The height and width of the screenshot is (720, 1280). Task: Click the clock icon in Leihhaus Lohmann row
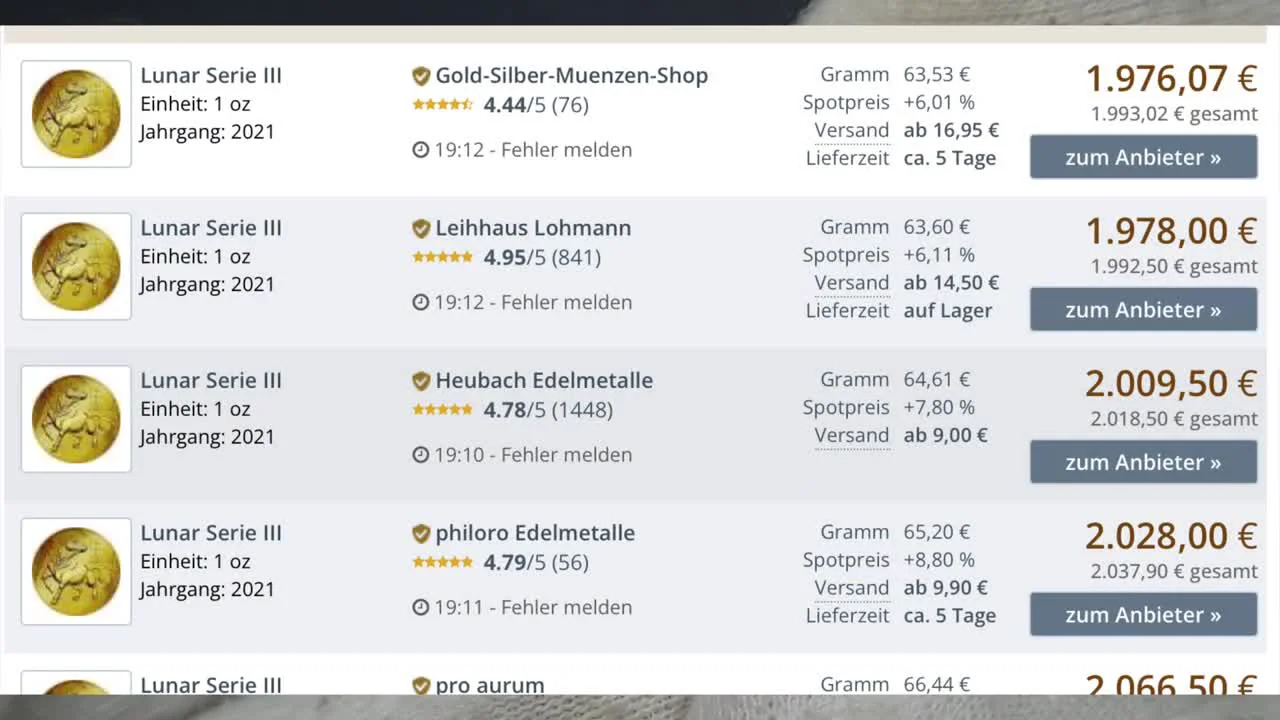pos(421,302)
